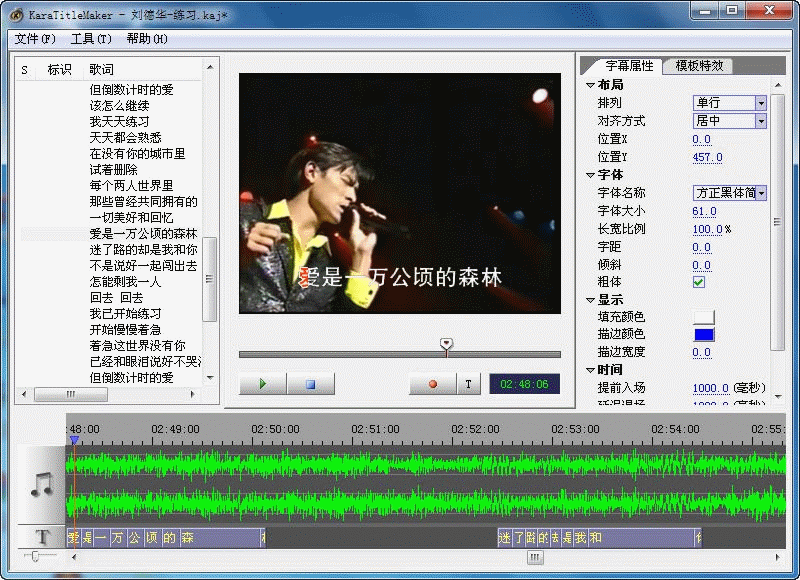The width and height of the screenshot is (800, 580).
Task: Click the timeline horizontal scroll right arrow
Action: coord(778,558)
